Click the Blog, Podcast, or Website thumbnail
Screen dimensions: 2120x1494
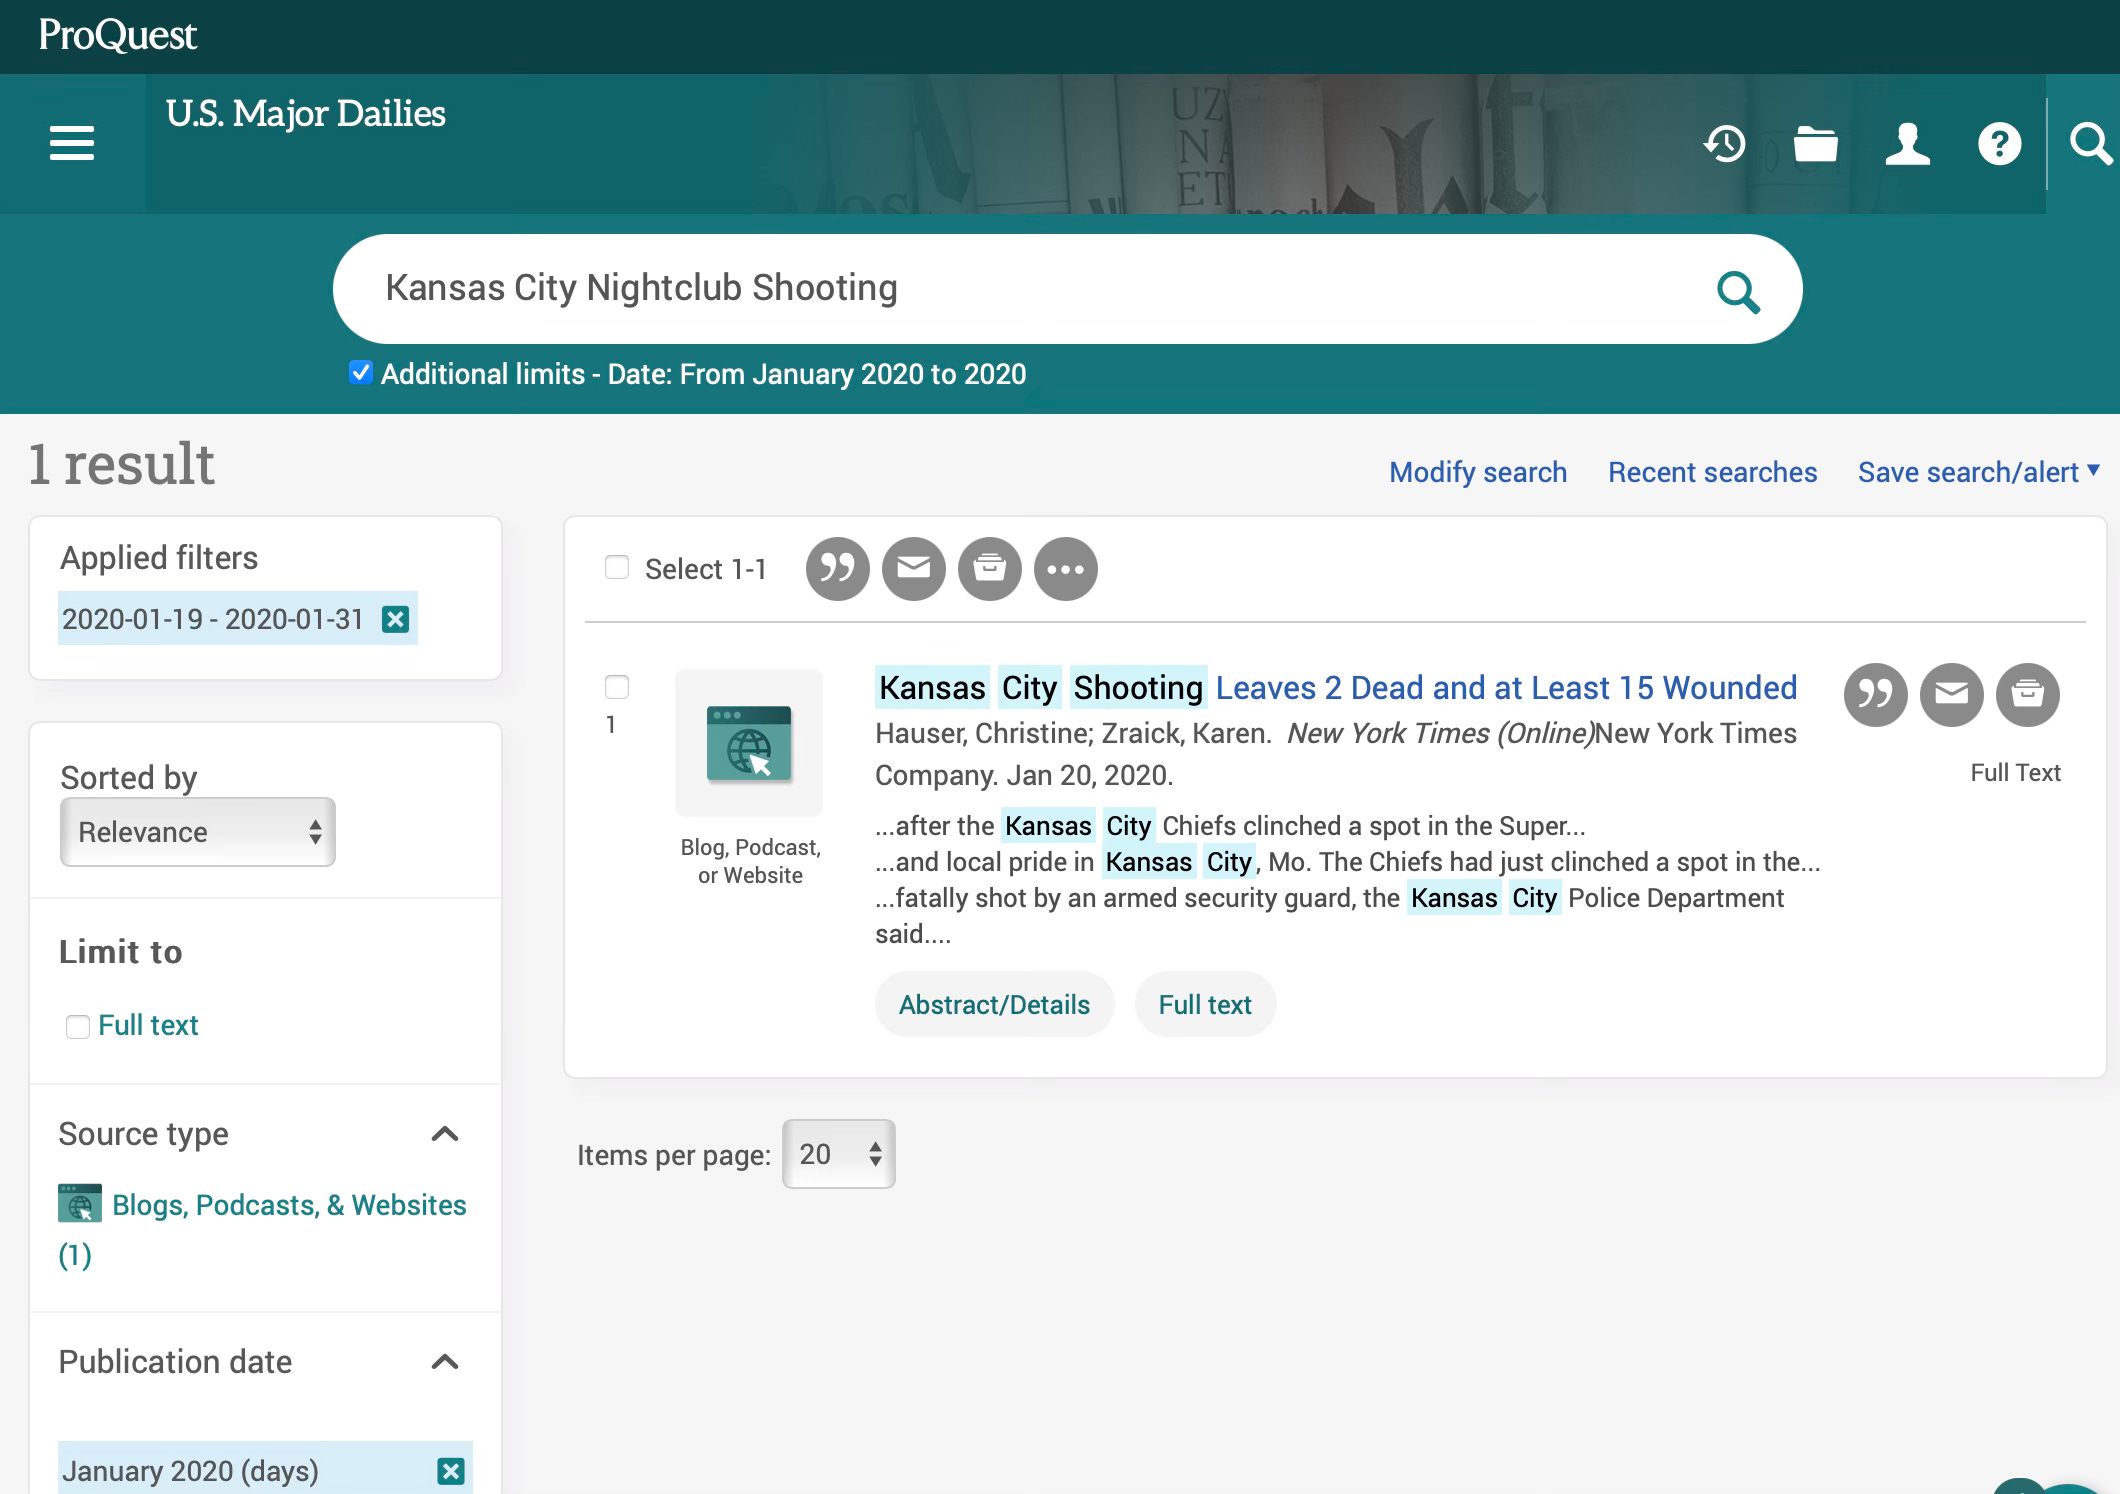[749, 743]
